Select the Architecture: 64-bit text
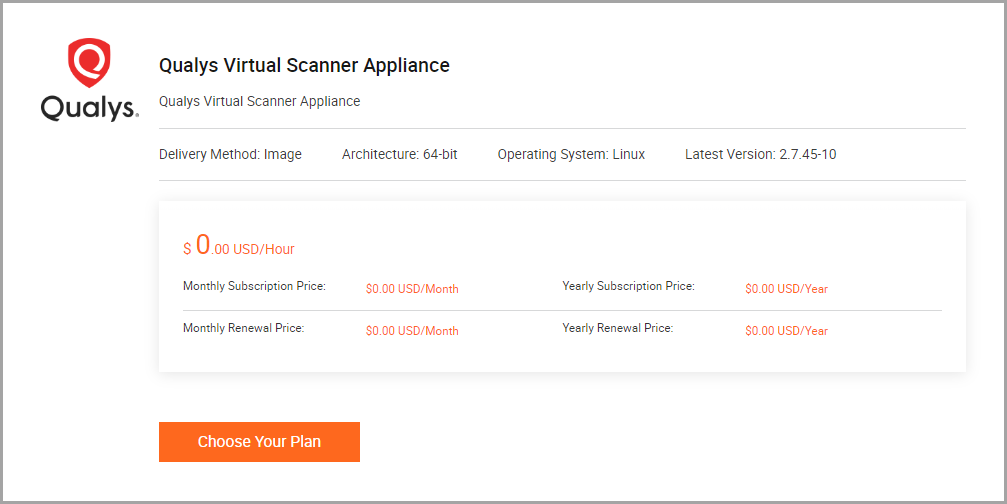 399,155
